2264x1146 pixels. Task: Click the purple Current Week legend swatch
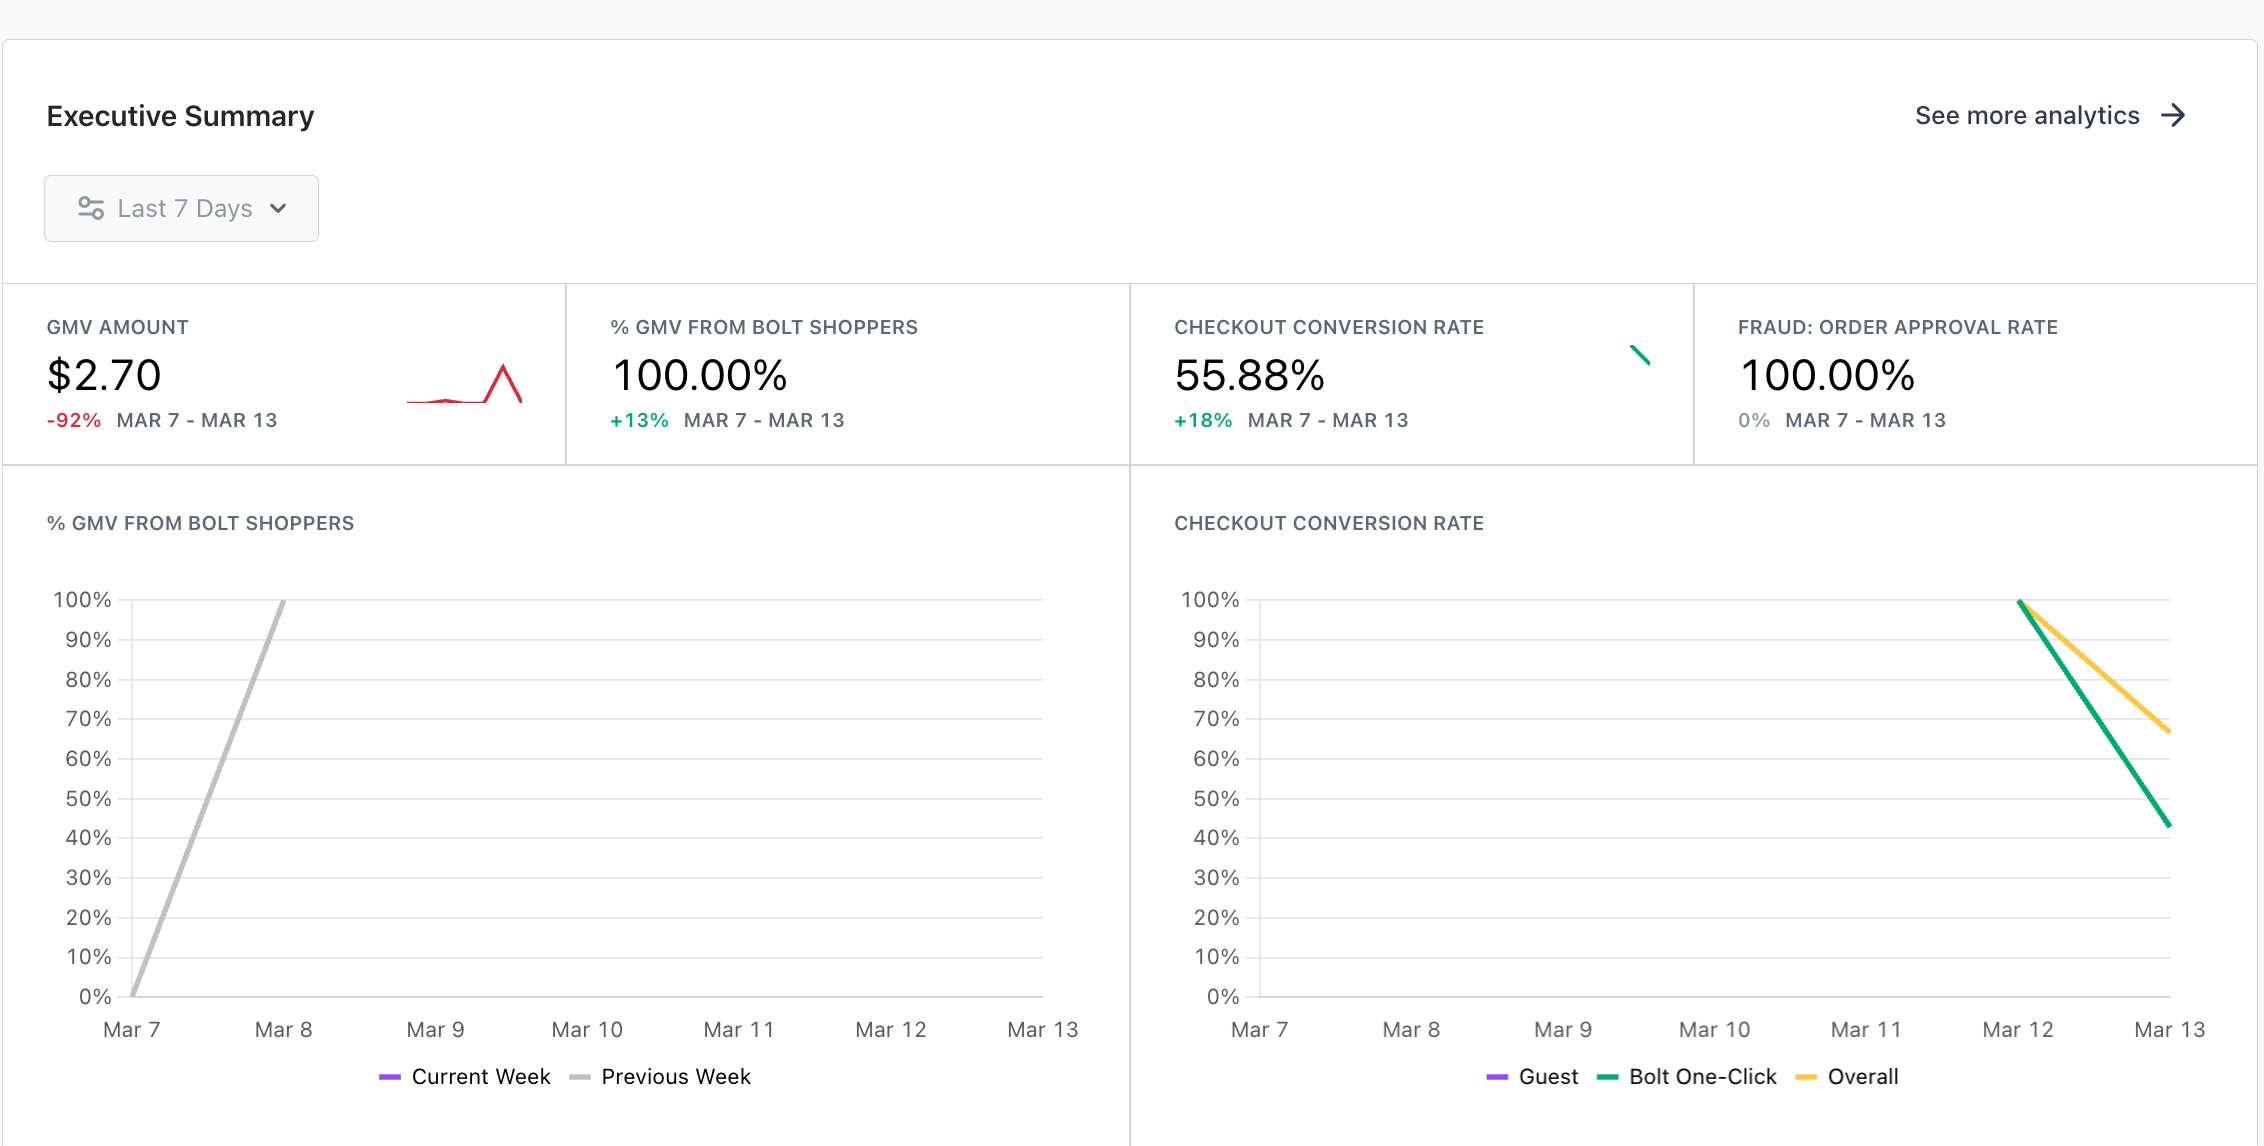click(x=390, y=1077)
